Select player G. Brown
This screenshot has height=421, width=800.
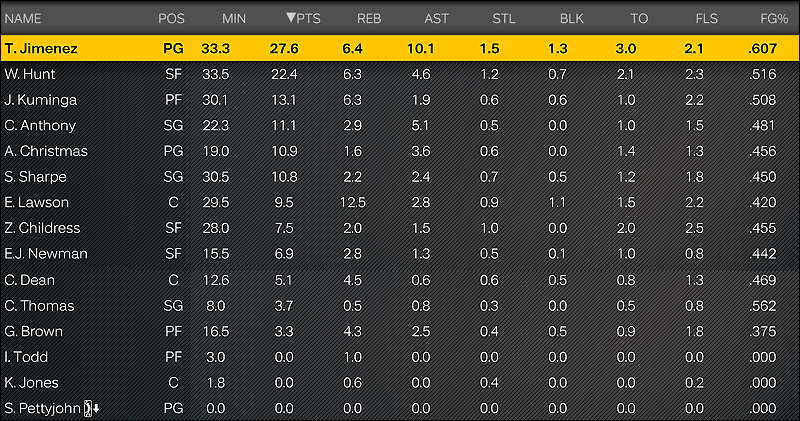point(400,331)
